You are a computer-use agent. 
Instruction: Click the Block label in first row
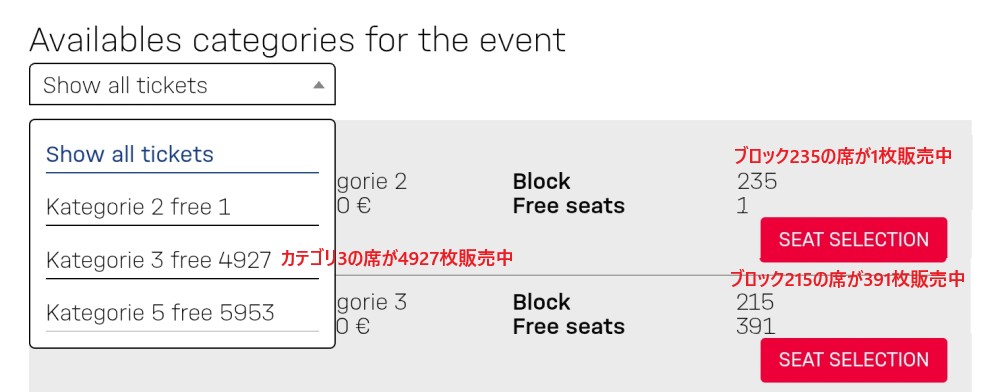541,182
